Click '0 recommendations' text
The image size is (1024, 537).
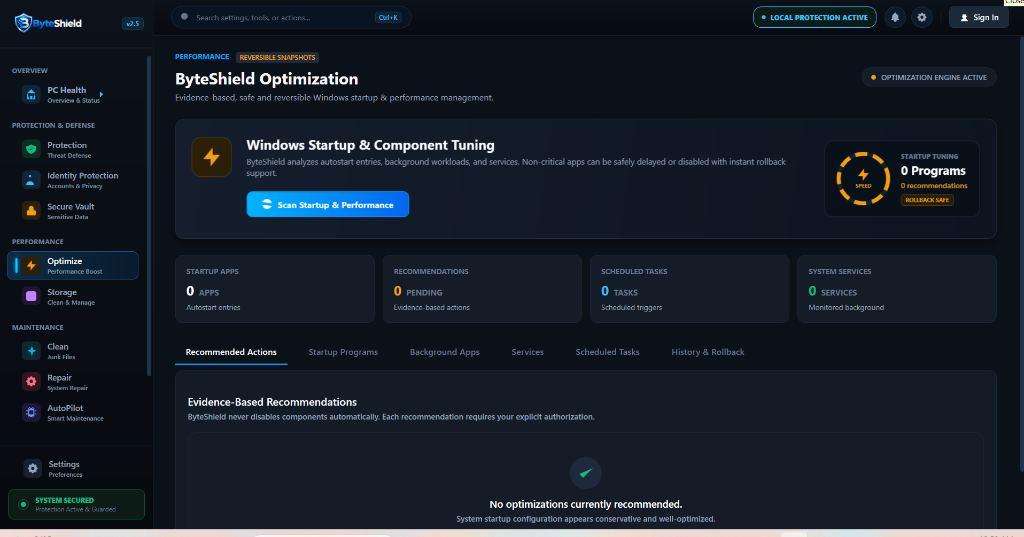point(934,186)
